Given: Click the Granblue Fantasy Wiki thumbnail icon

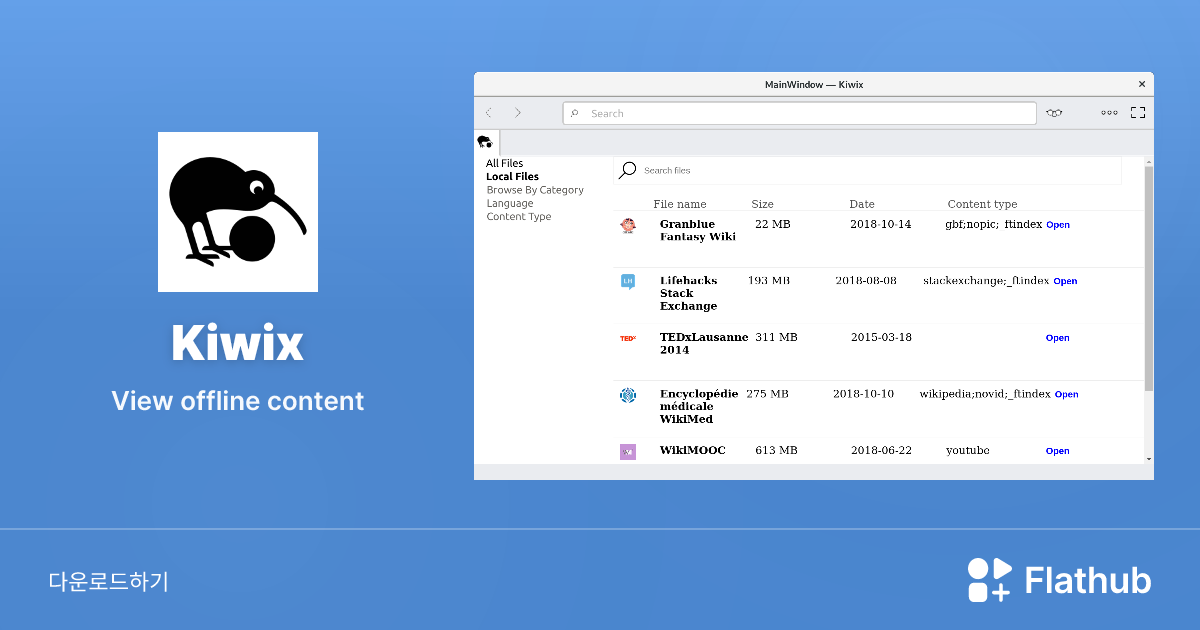Looking at the screenshot, I should pos(628,226).
